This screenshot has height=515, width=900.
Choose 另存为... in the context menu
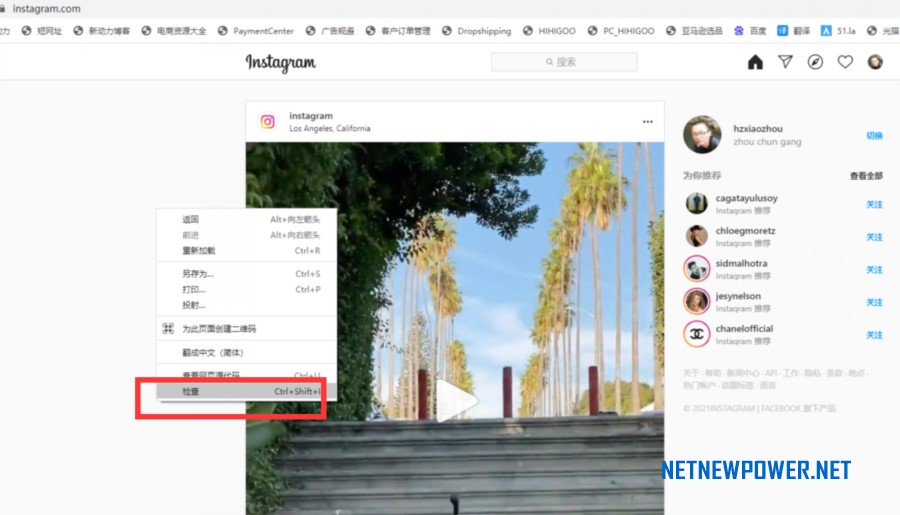pos(247,274)
